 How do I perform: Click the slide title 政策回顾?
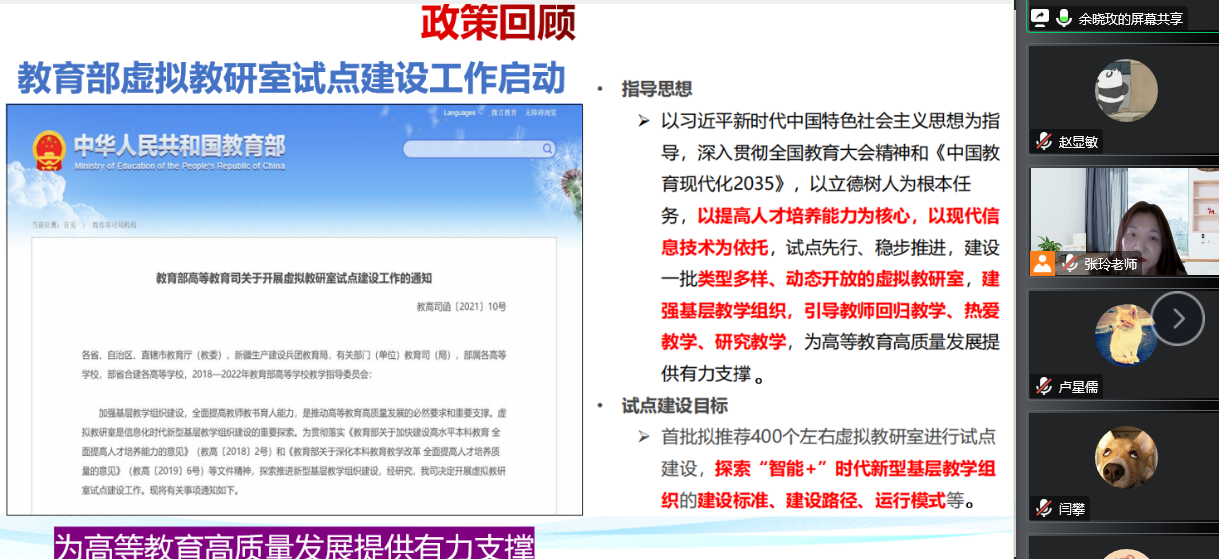pyautogui.click(x=497, y=23)
